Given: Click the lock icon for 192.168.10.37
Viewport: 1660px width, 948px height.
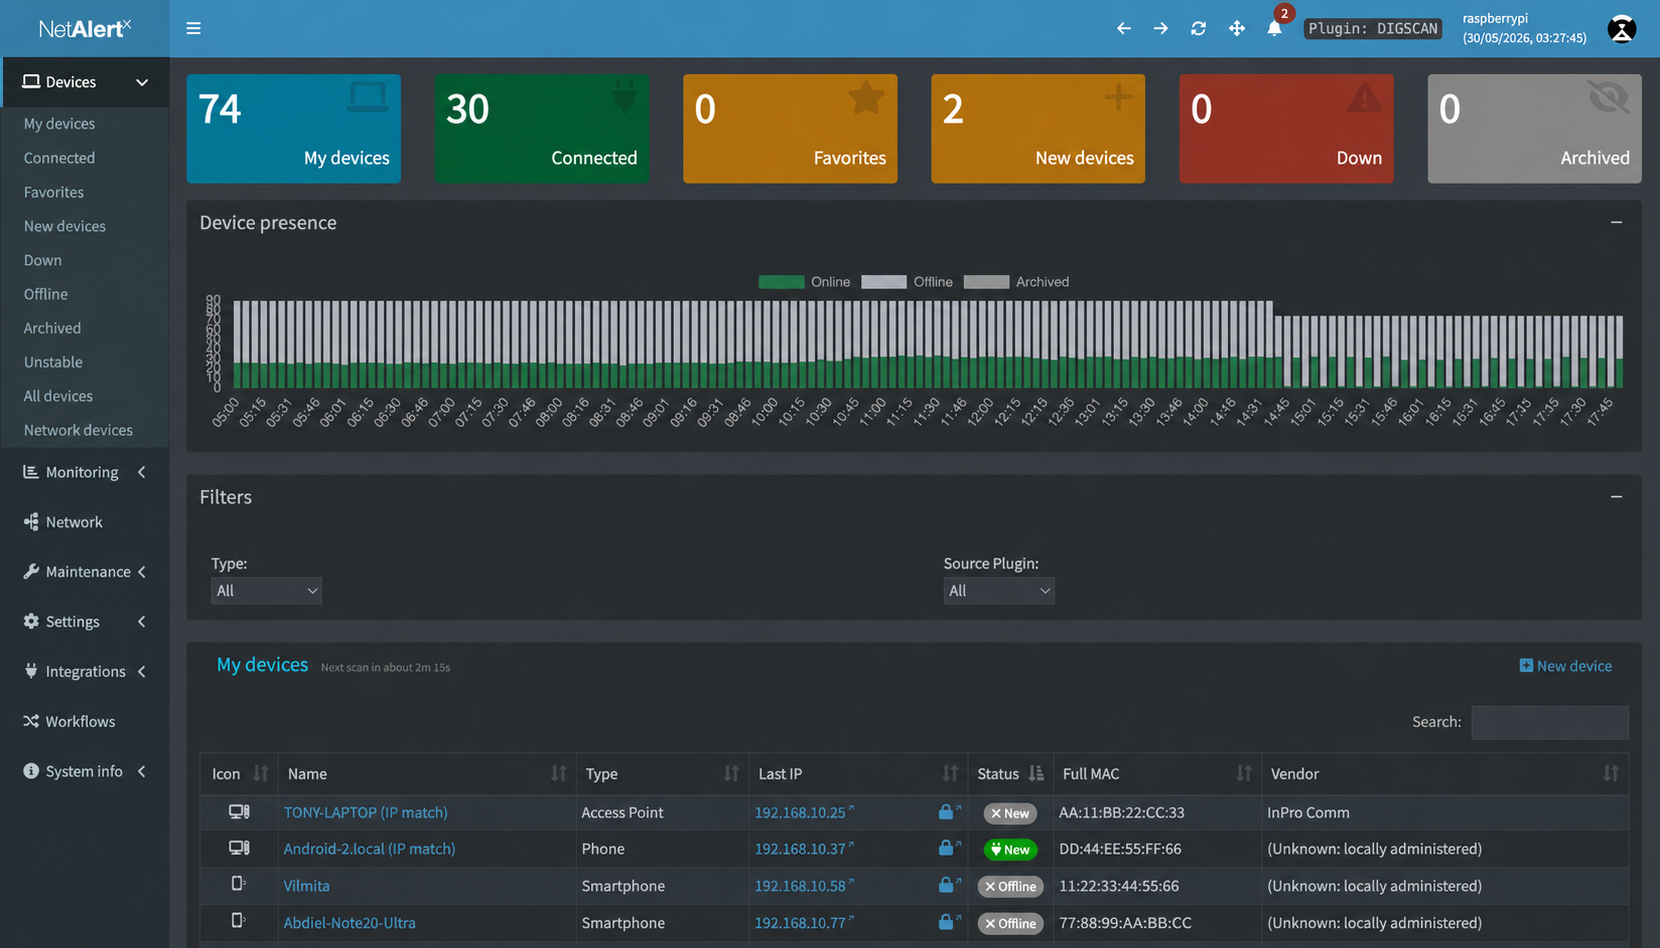Looking at the screenshot, I should pos(946,848).
